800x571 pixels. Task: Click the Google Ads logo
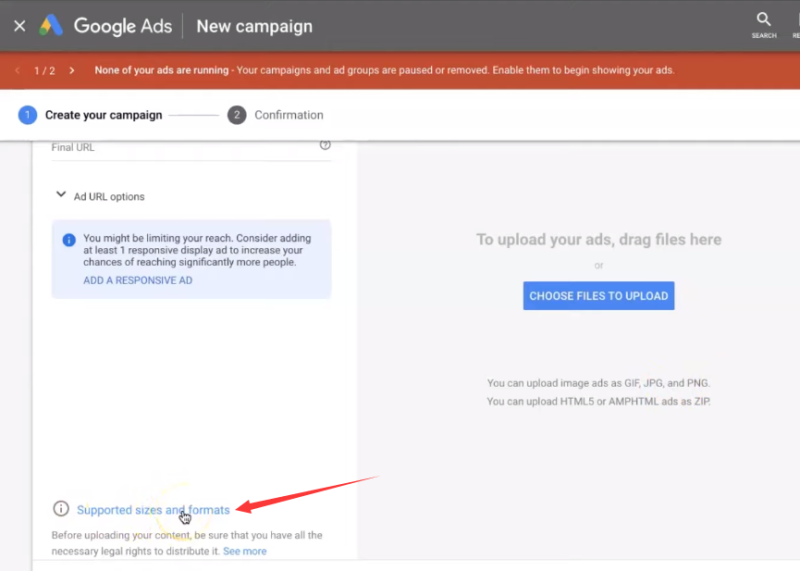click(51, 26)
